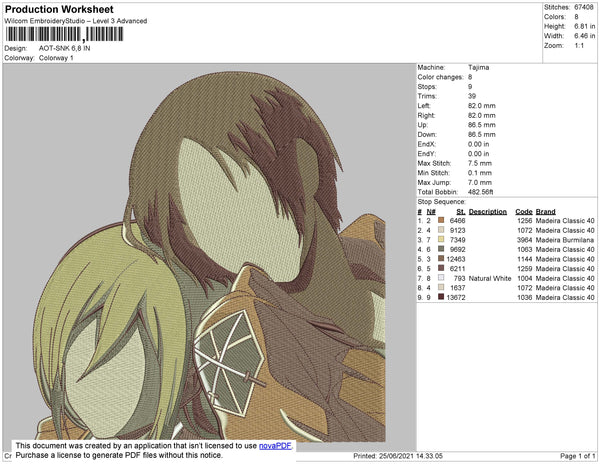The image size is (600, 464).
Task: Click the 'Stop Sequence:' heading
Action: point(442,202)
